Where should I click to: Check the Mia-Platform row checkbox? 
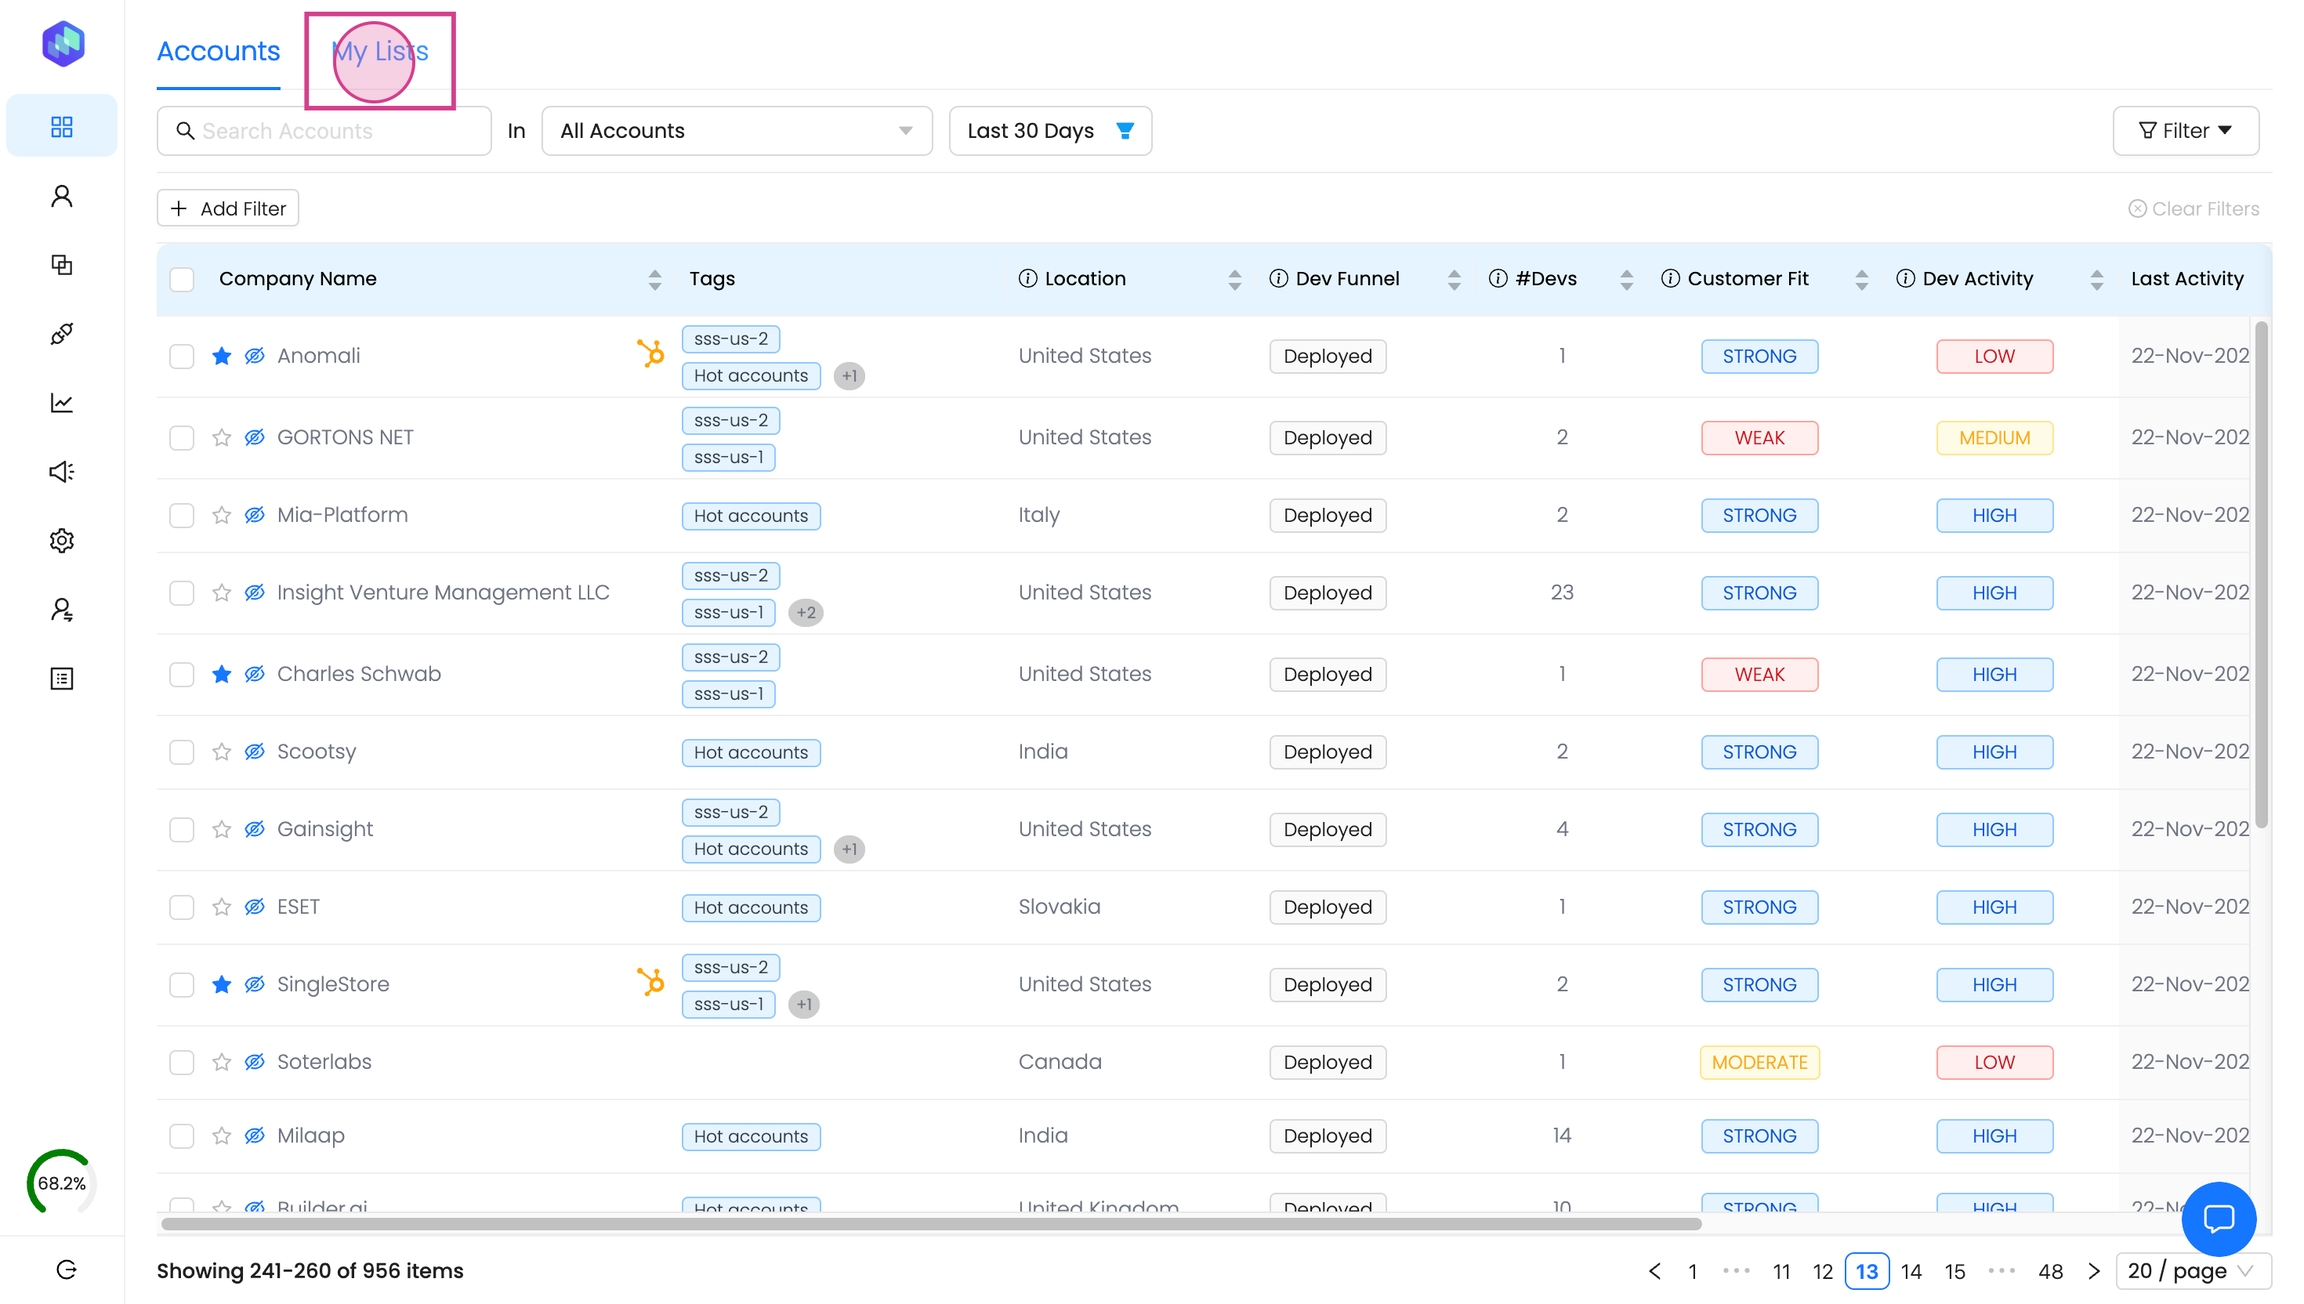click(181, 515)
